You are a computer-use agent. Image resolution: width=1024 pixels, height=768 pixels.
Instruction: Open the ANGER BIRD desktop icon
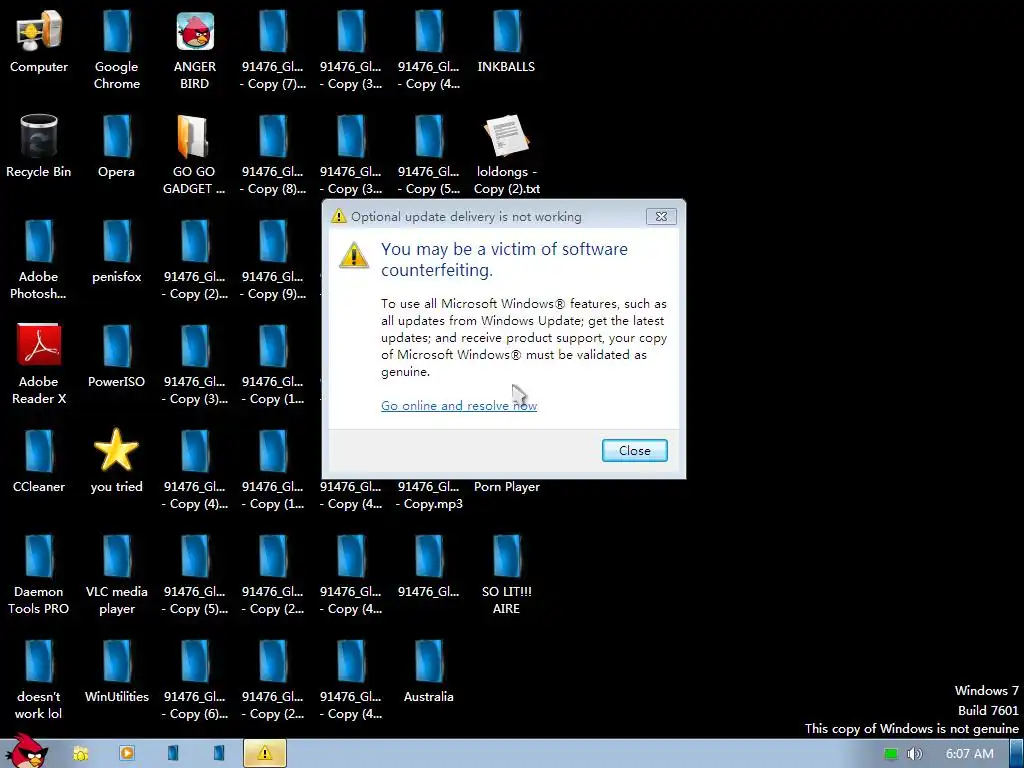(x=195, y=49)
